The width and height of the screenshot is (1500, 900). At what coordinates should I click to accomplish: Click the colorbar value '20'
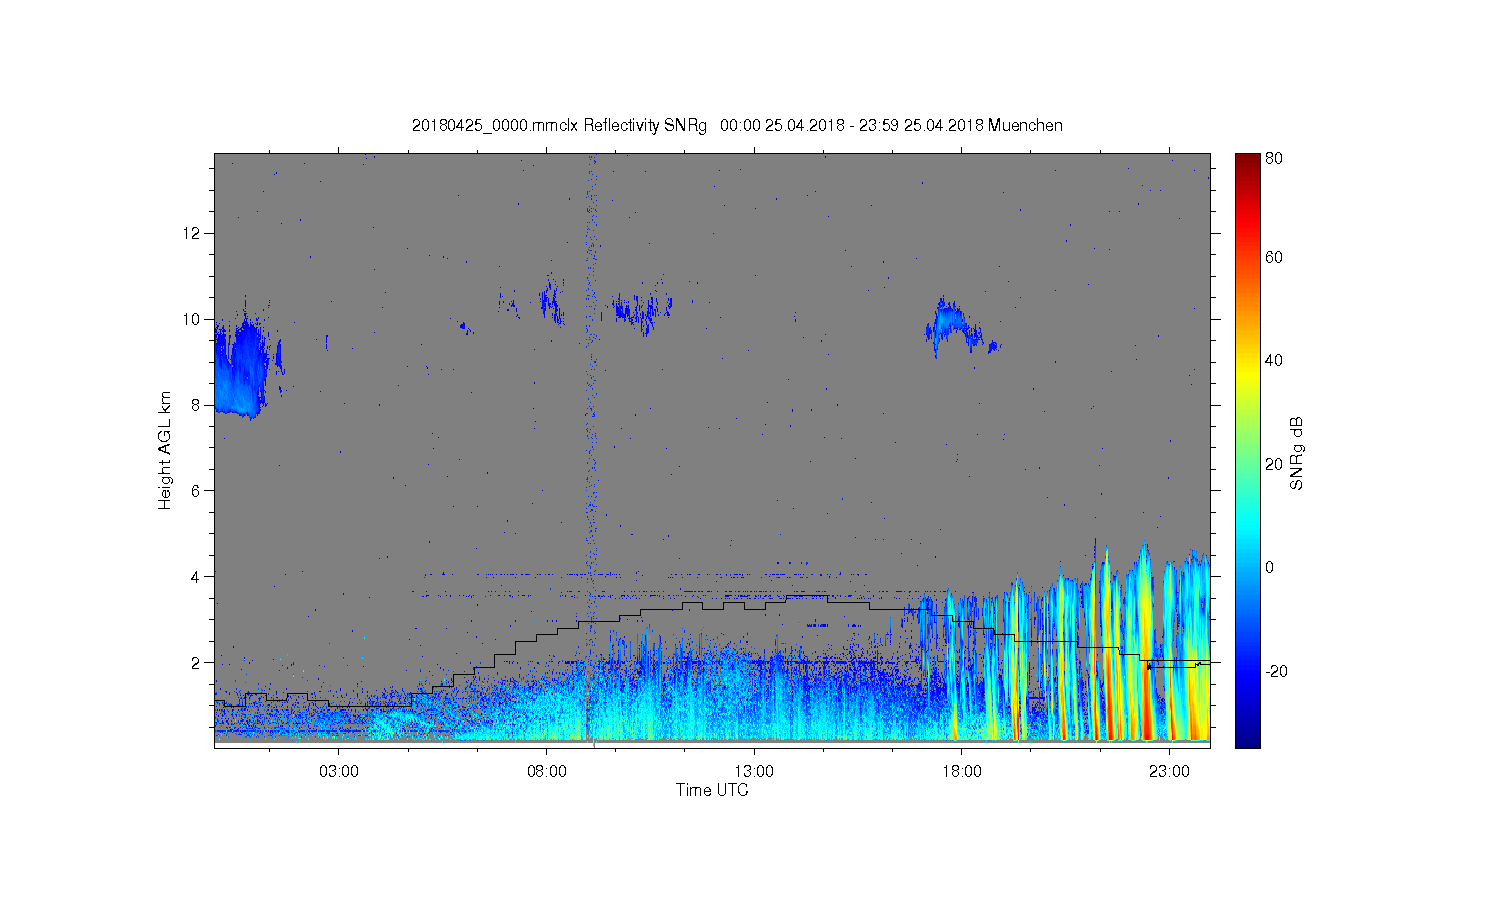[1274, 464]
